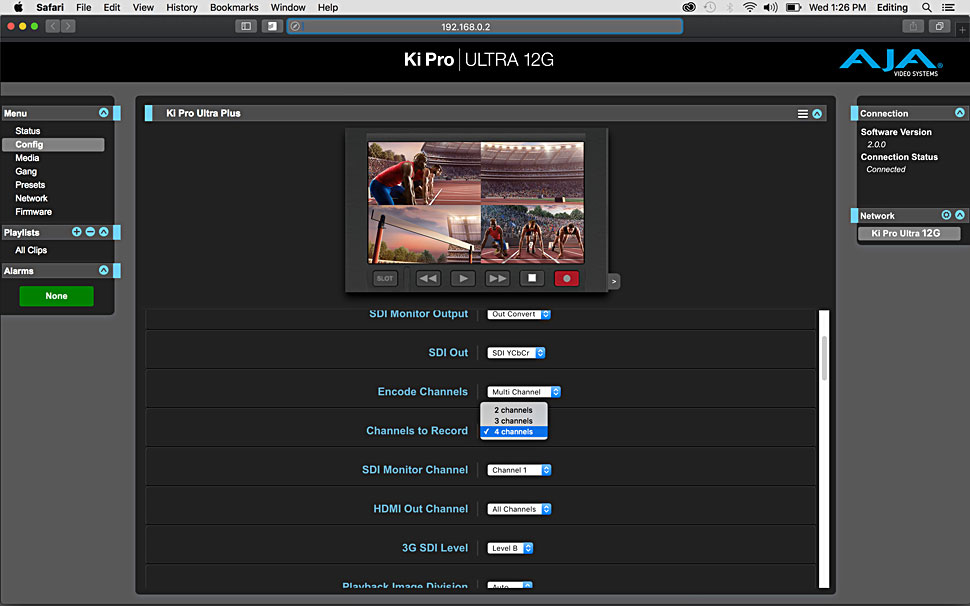The image size is (970, 606).
Task: Collapse the Connection panel
Action: (960, 113)
